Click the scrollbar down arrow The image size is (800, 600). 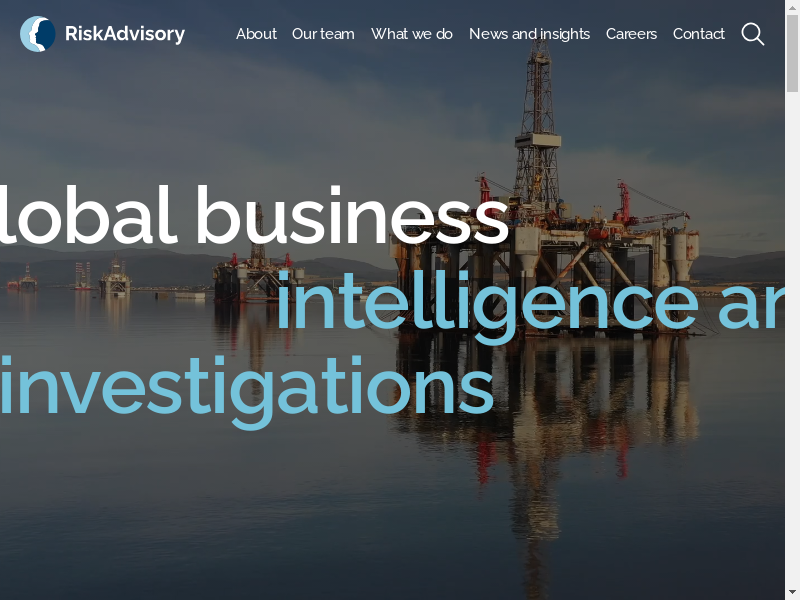click(x=792, y=593)
